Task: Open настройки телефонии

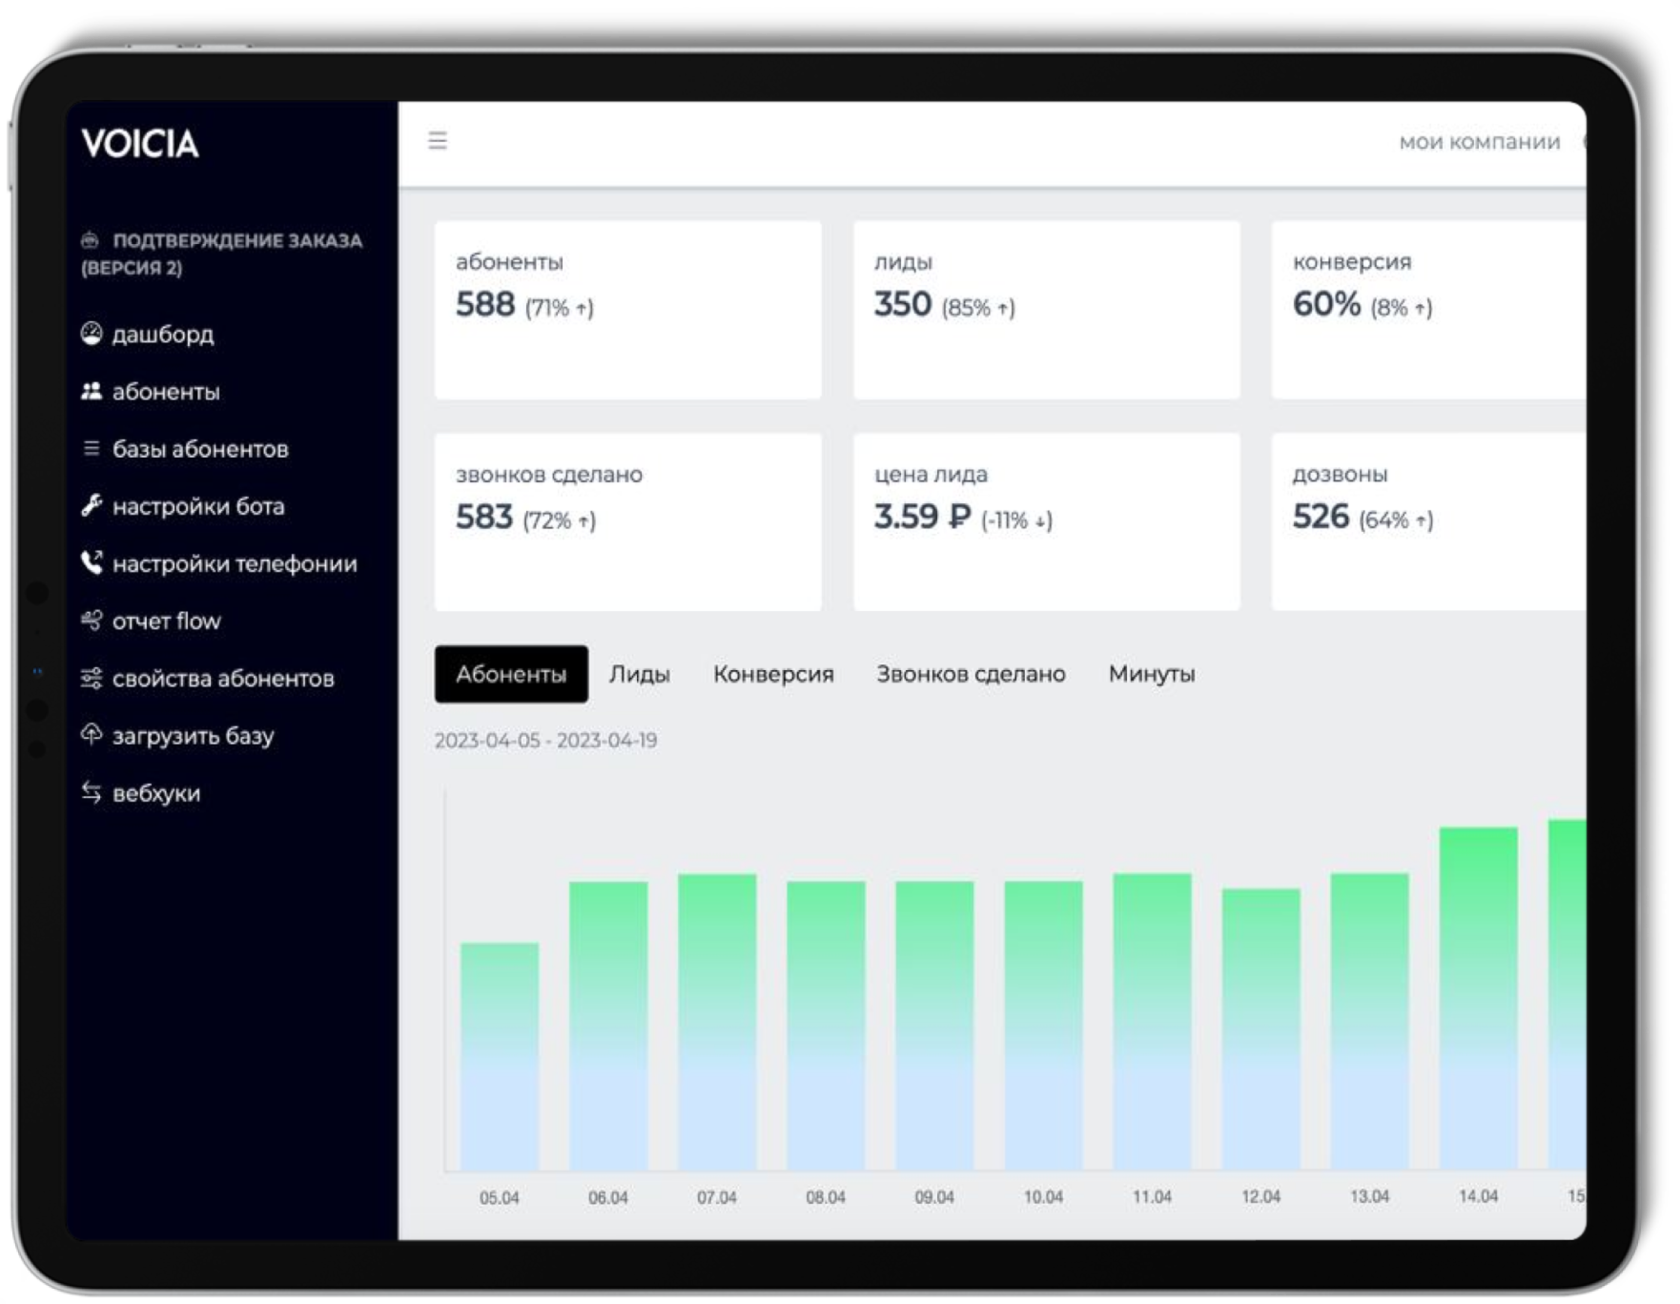Action: pyautogui.click(x=234, y=564)
